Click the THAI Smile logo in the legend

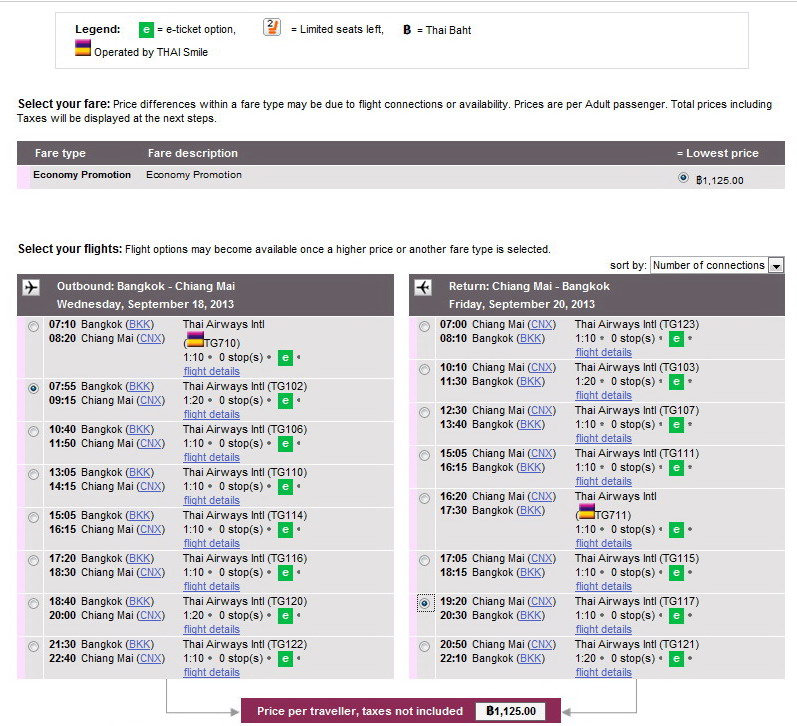click(83, 48)
